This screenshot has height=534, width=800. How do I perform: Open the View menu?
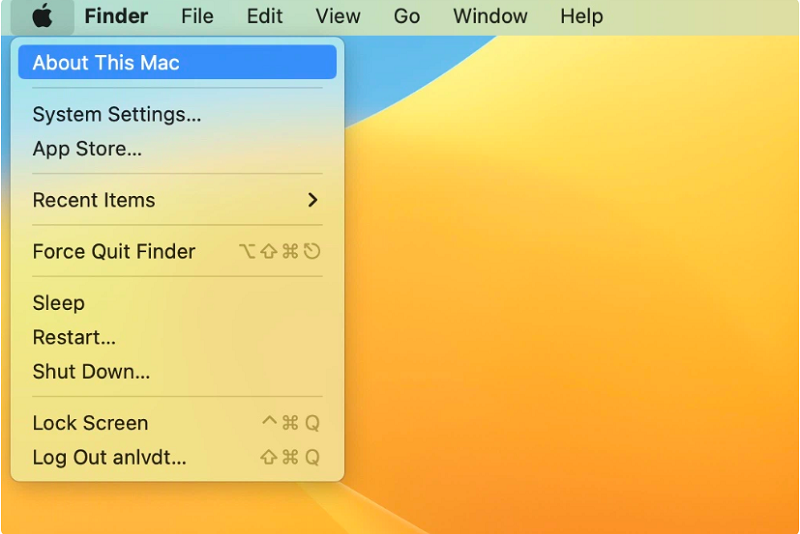(338, 16)
